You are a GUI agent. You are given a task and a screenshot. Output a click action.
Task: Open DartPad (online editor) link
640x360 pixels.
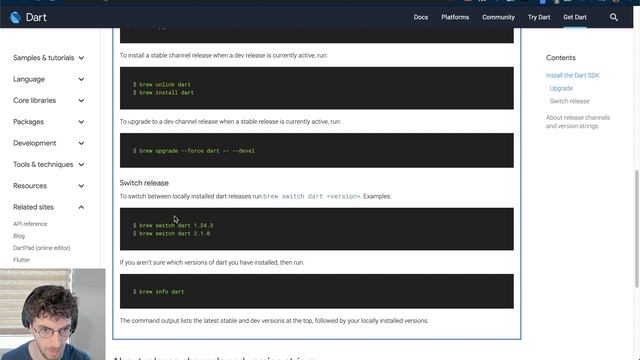[x=42, y=248]
